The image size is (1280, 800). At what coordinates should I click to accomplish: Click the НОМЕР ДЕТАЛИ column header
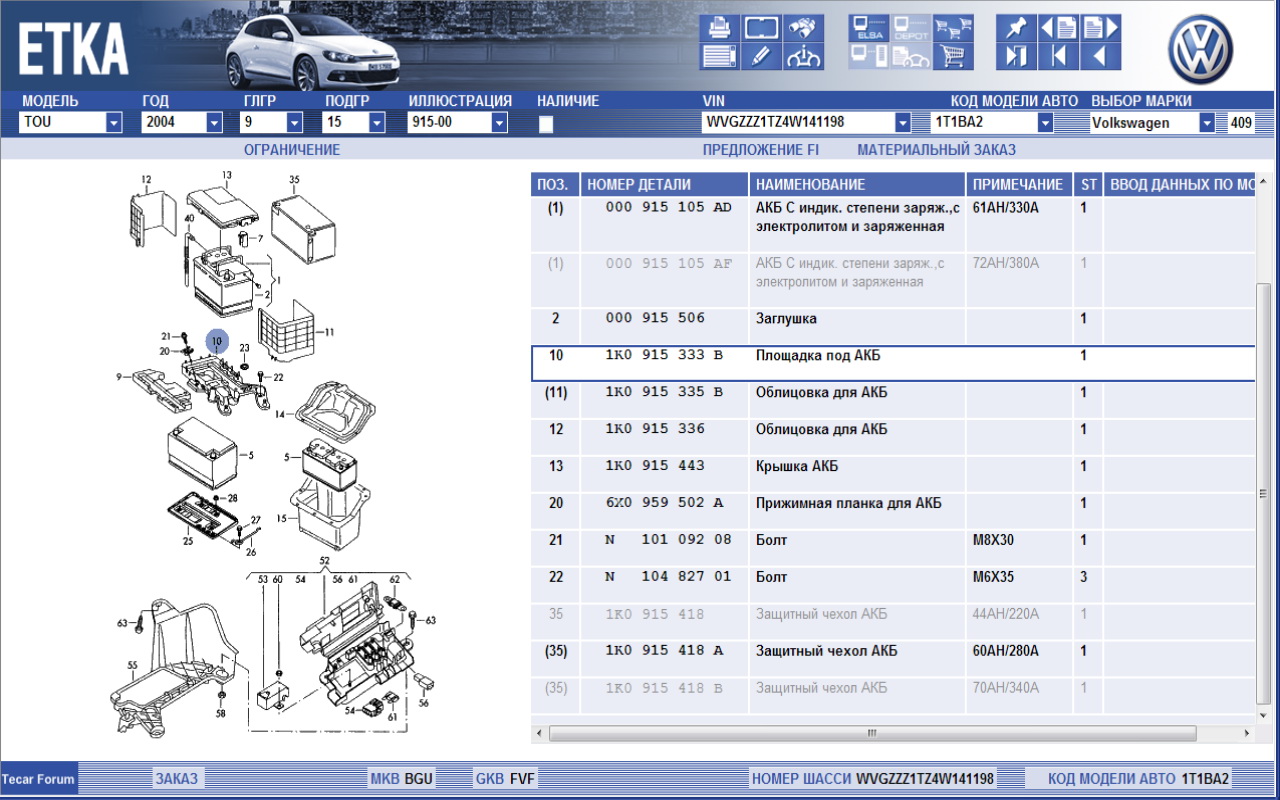tap(665, 185)
